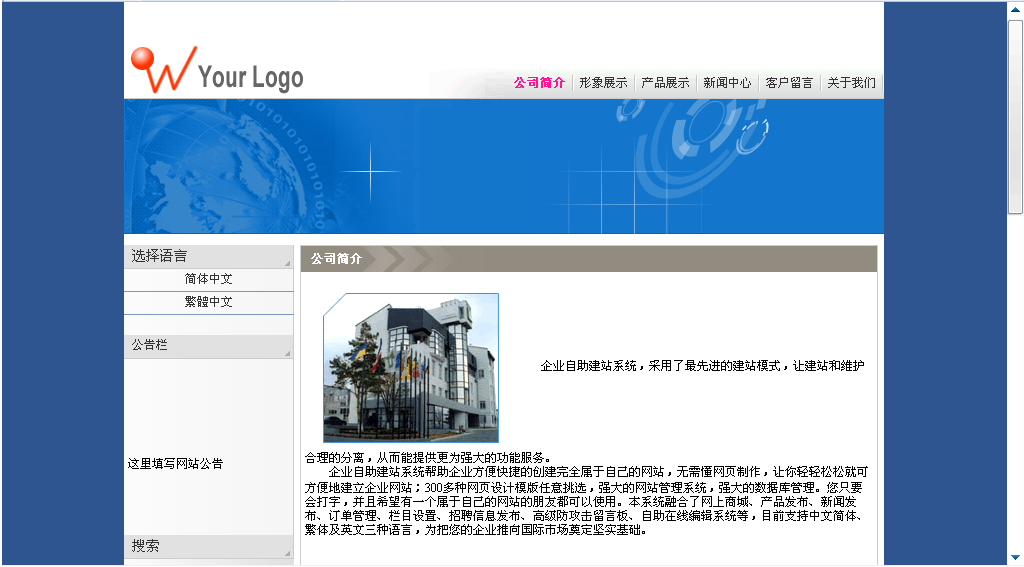Open 新闻中心 in the navigation bar
The image size is (1024, 567).
coord(727,83)
